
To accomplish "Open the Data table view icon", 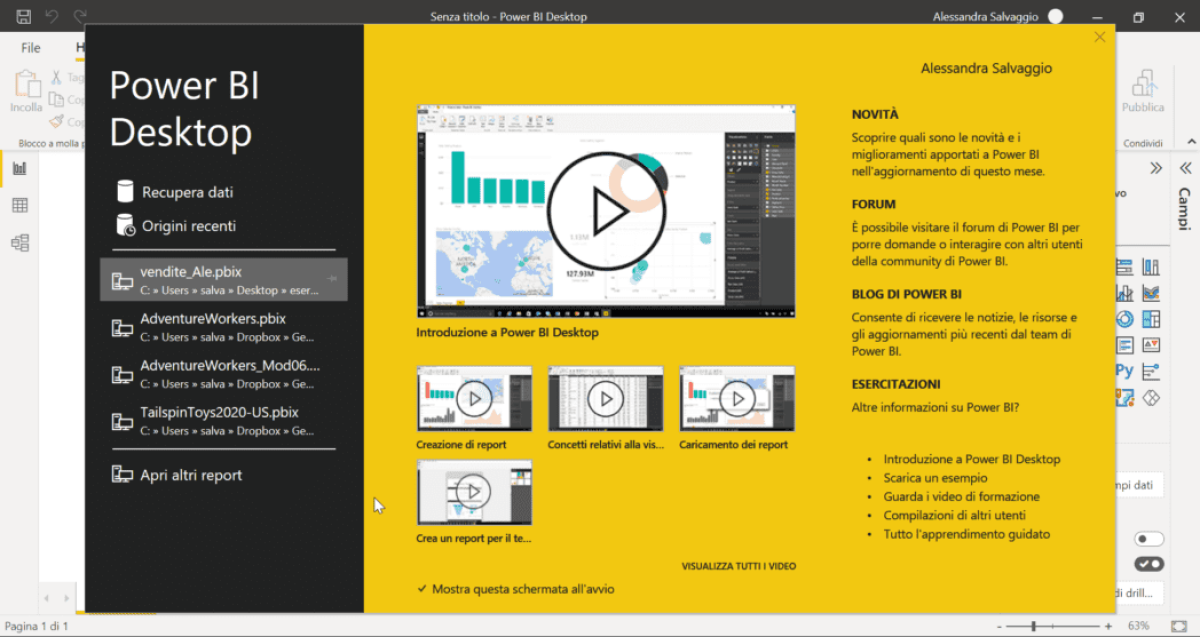I will coord(19,205).
